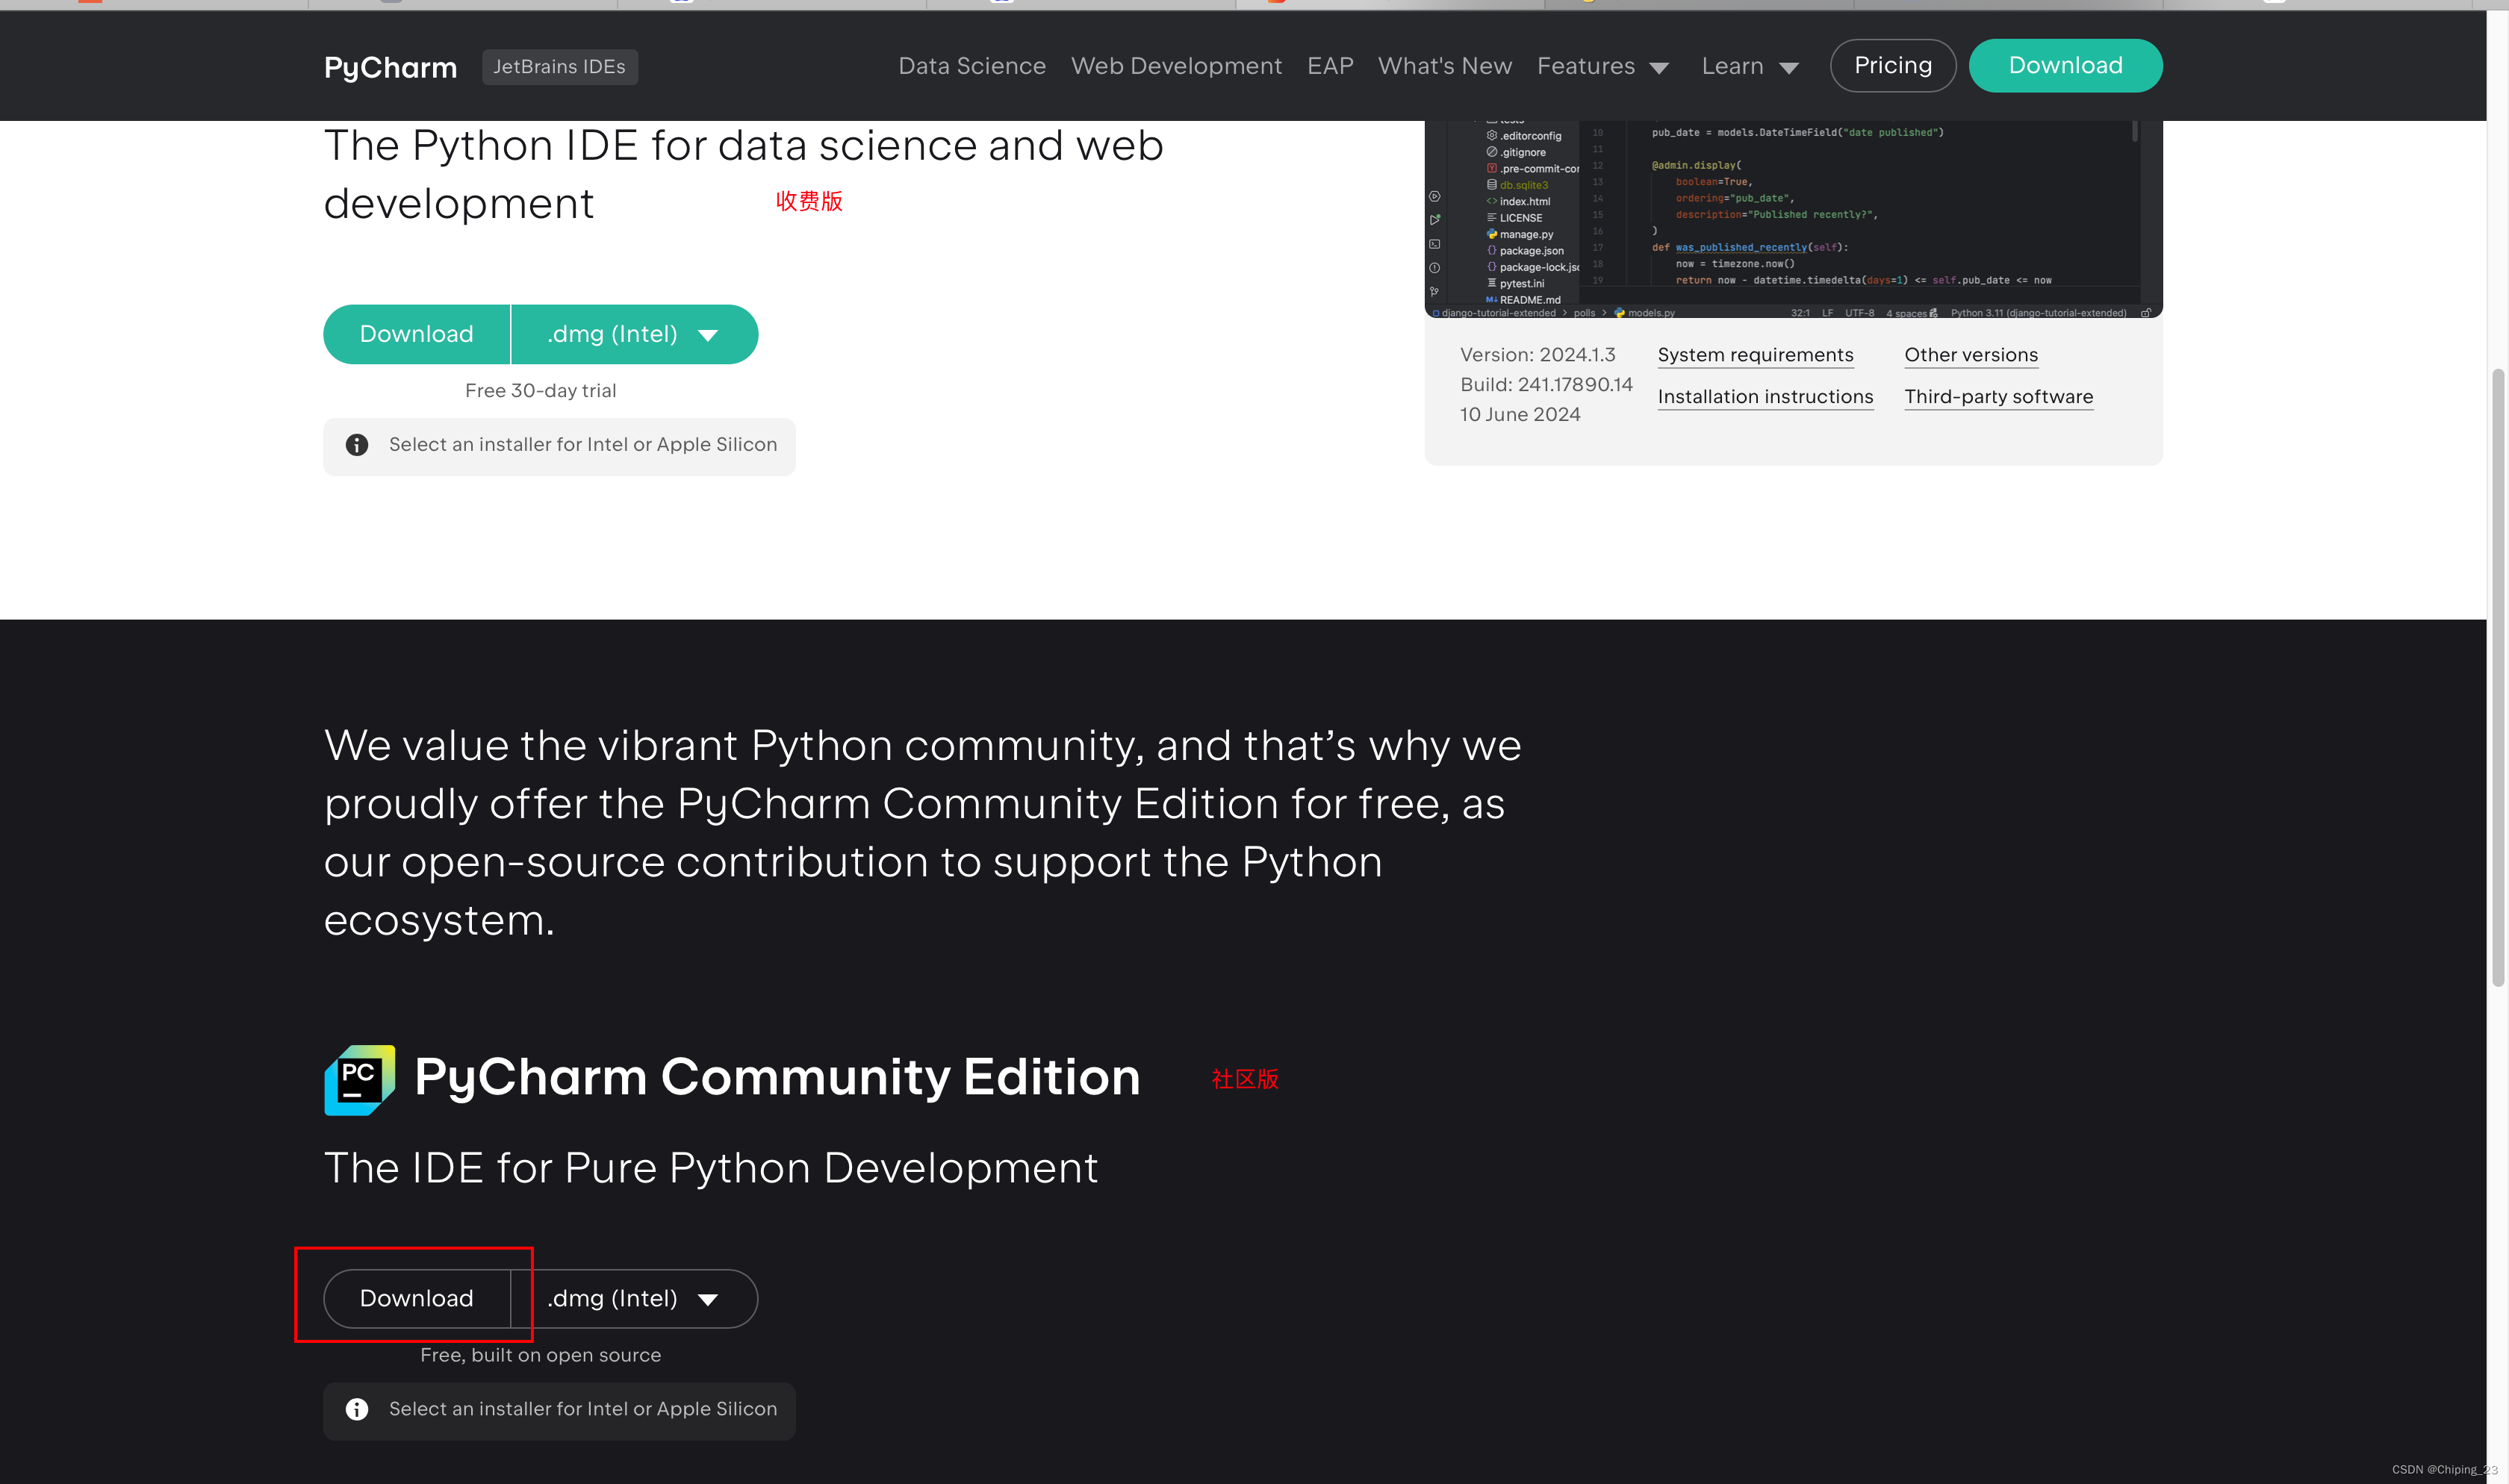2509x1484 pixels.
Task: Download PyCharm Community Edition
Action: point(416,1298)
